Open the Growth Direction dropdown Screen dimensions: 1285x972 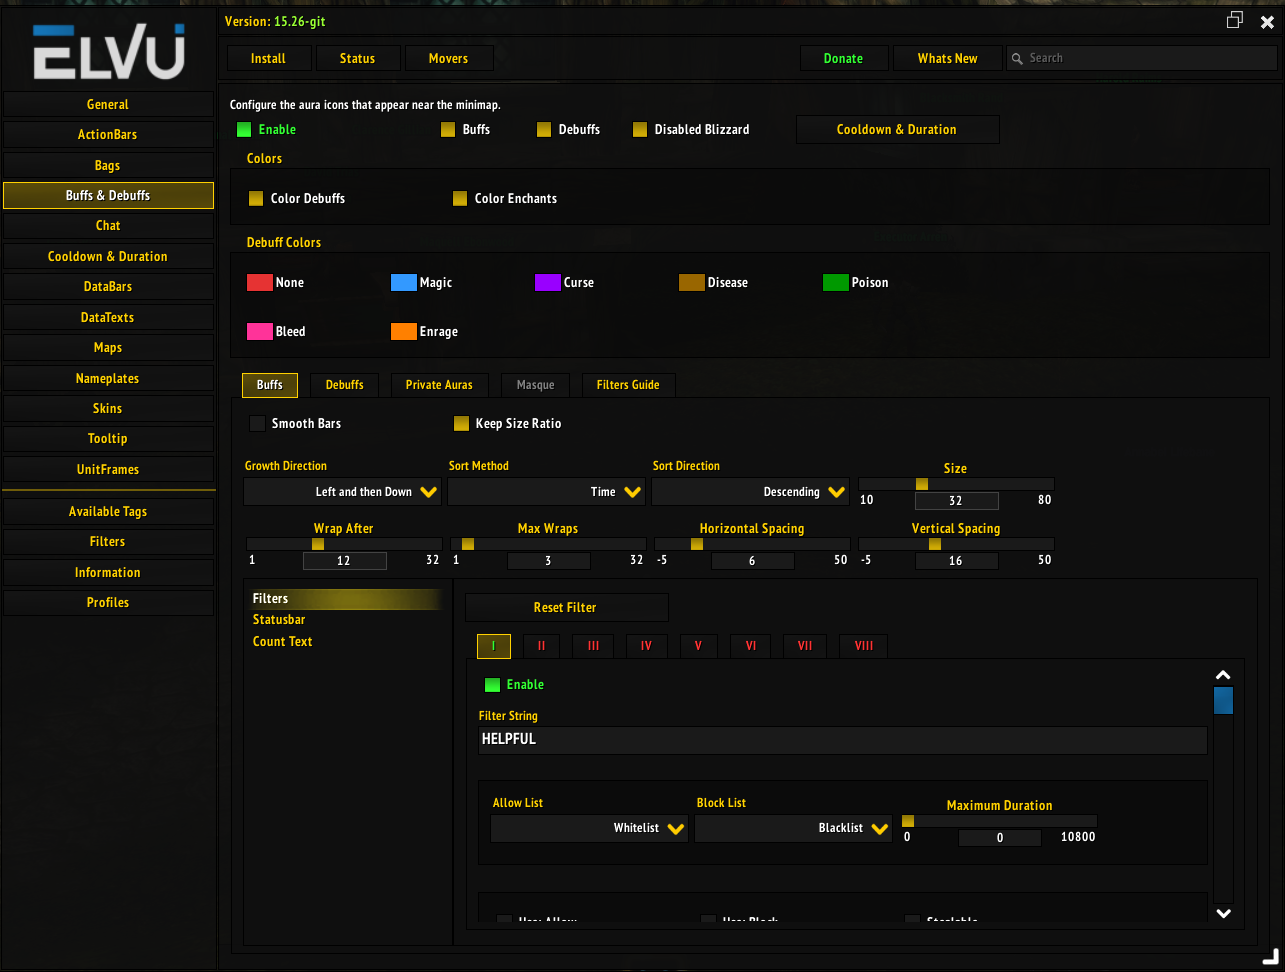pyautogui.click(x=343, y=492)
